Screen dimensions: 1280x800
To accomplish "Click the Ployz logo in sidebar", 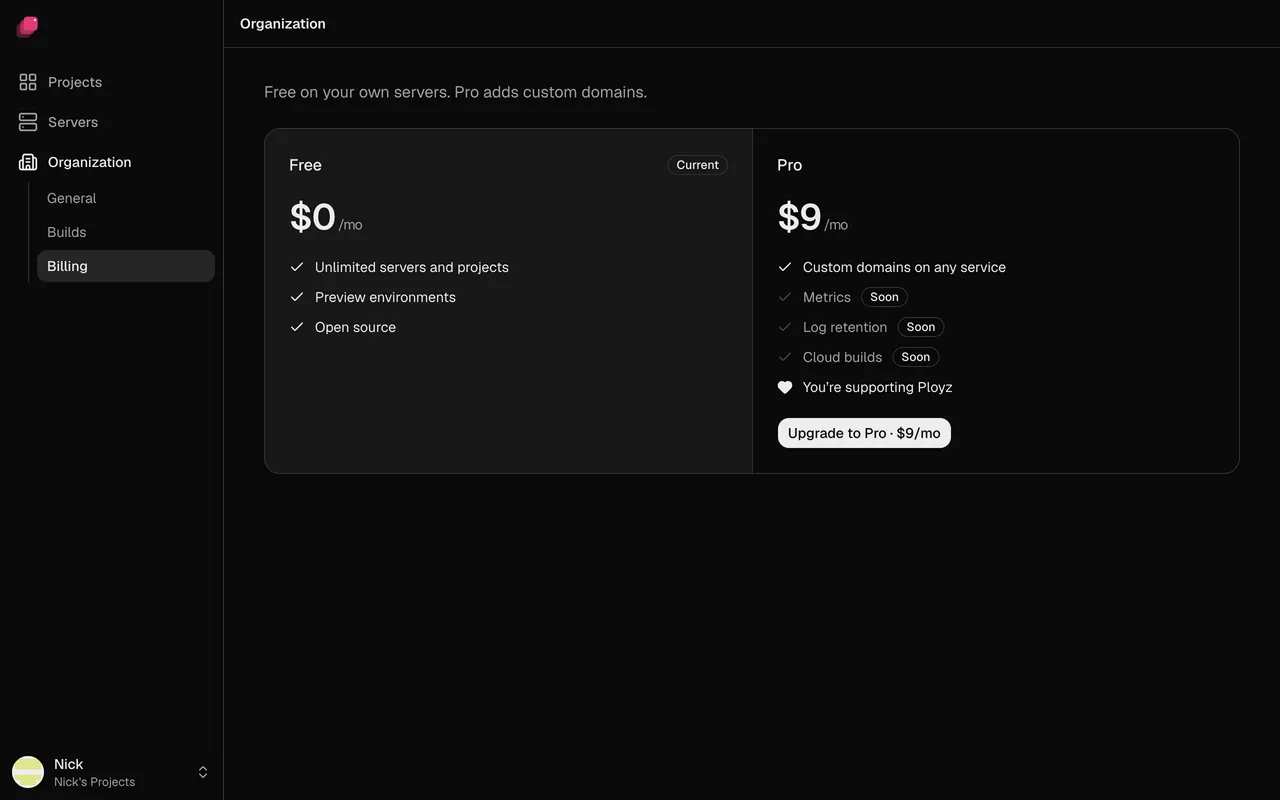I will pos(28,27).
